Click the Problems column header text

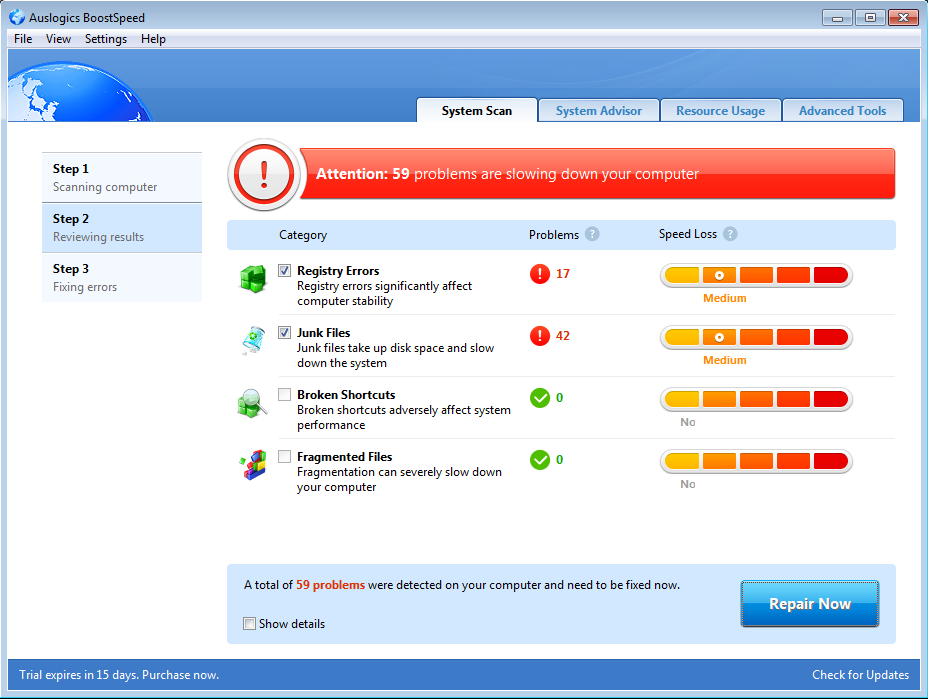(x=554, y=234)
